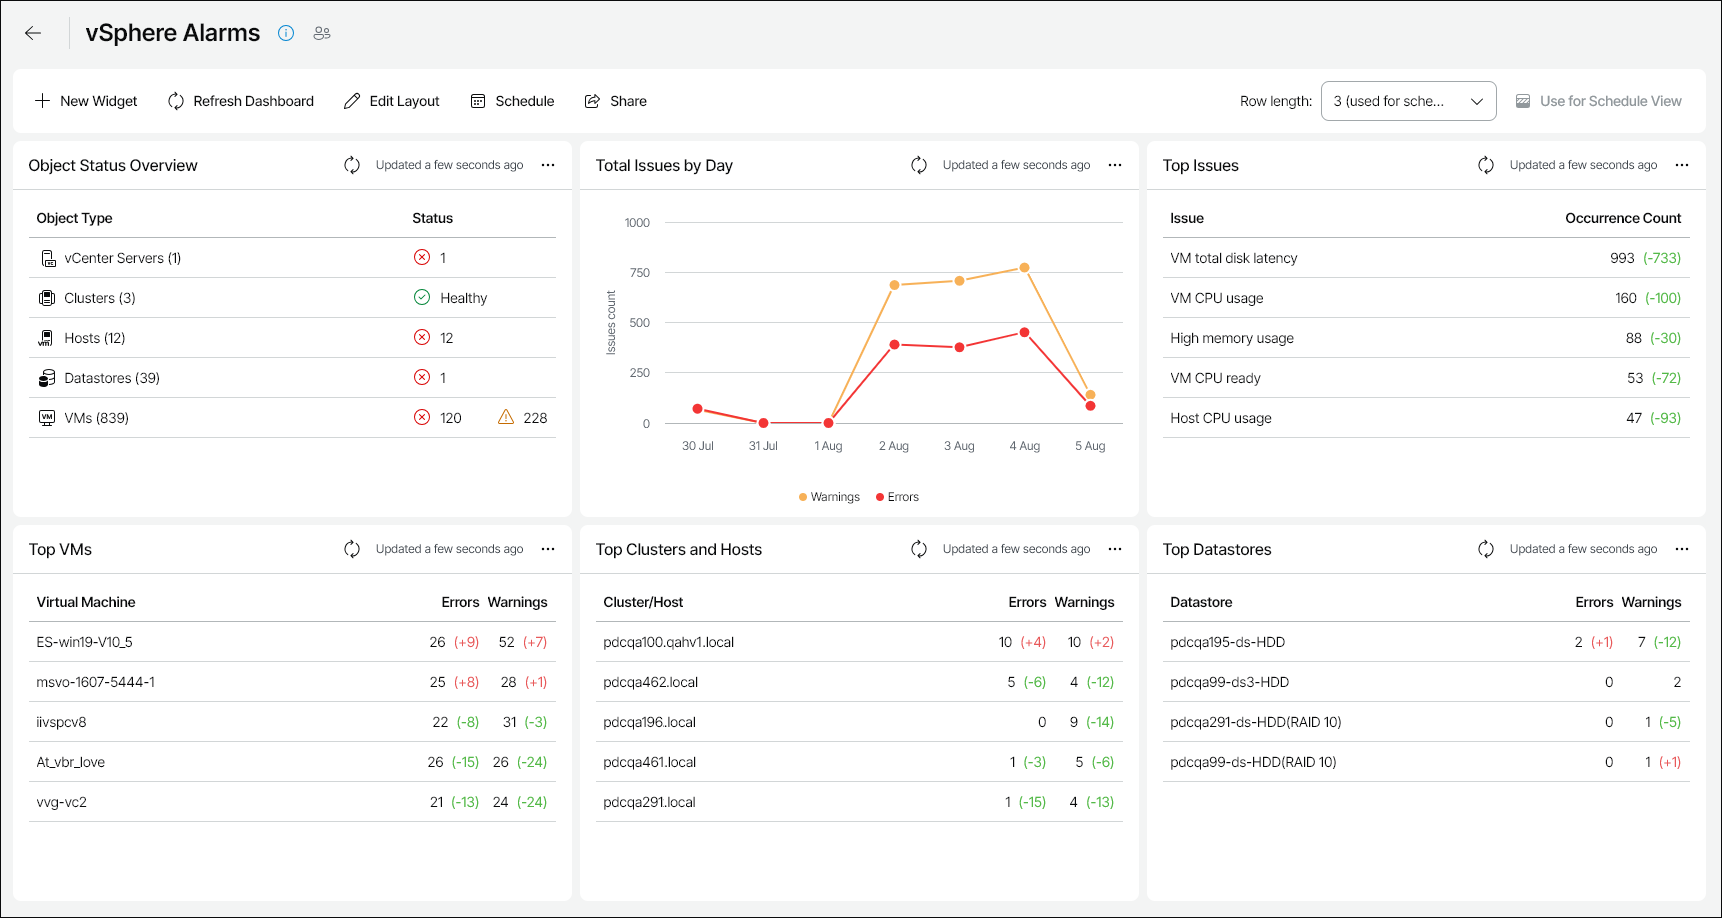Open the Schedule option
The width and height of the screenshot is (1722, 918).
tap(512, 101)
